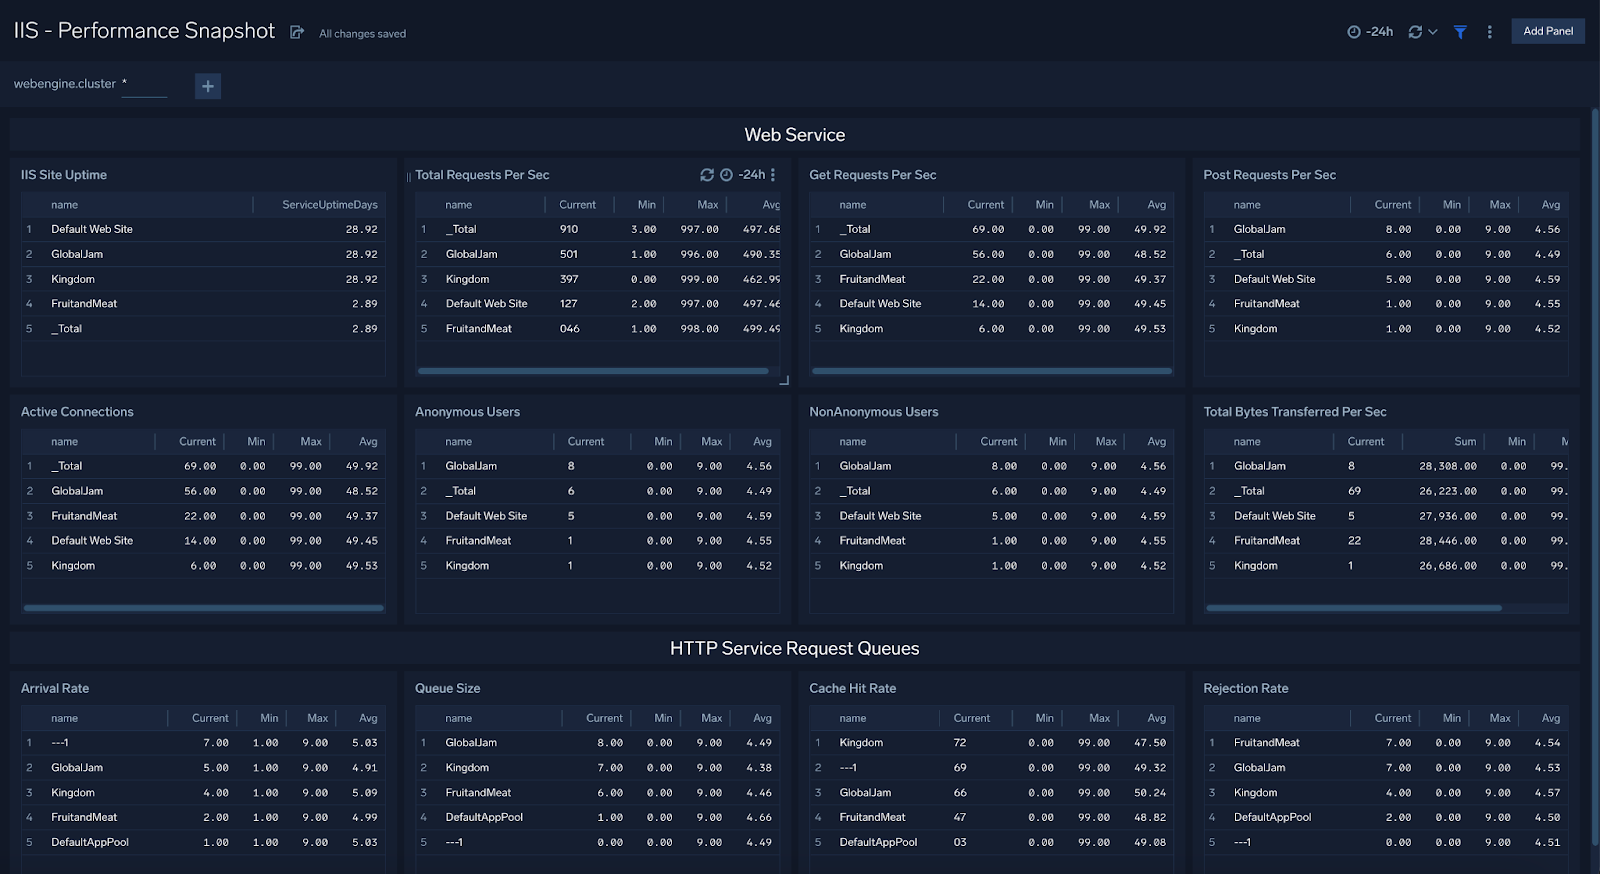The image size is (1600, 874).
Task: Sort Total Requests Per Sec by Current column
Action: point(577,205)
